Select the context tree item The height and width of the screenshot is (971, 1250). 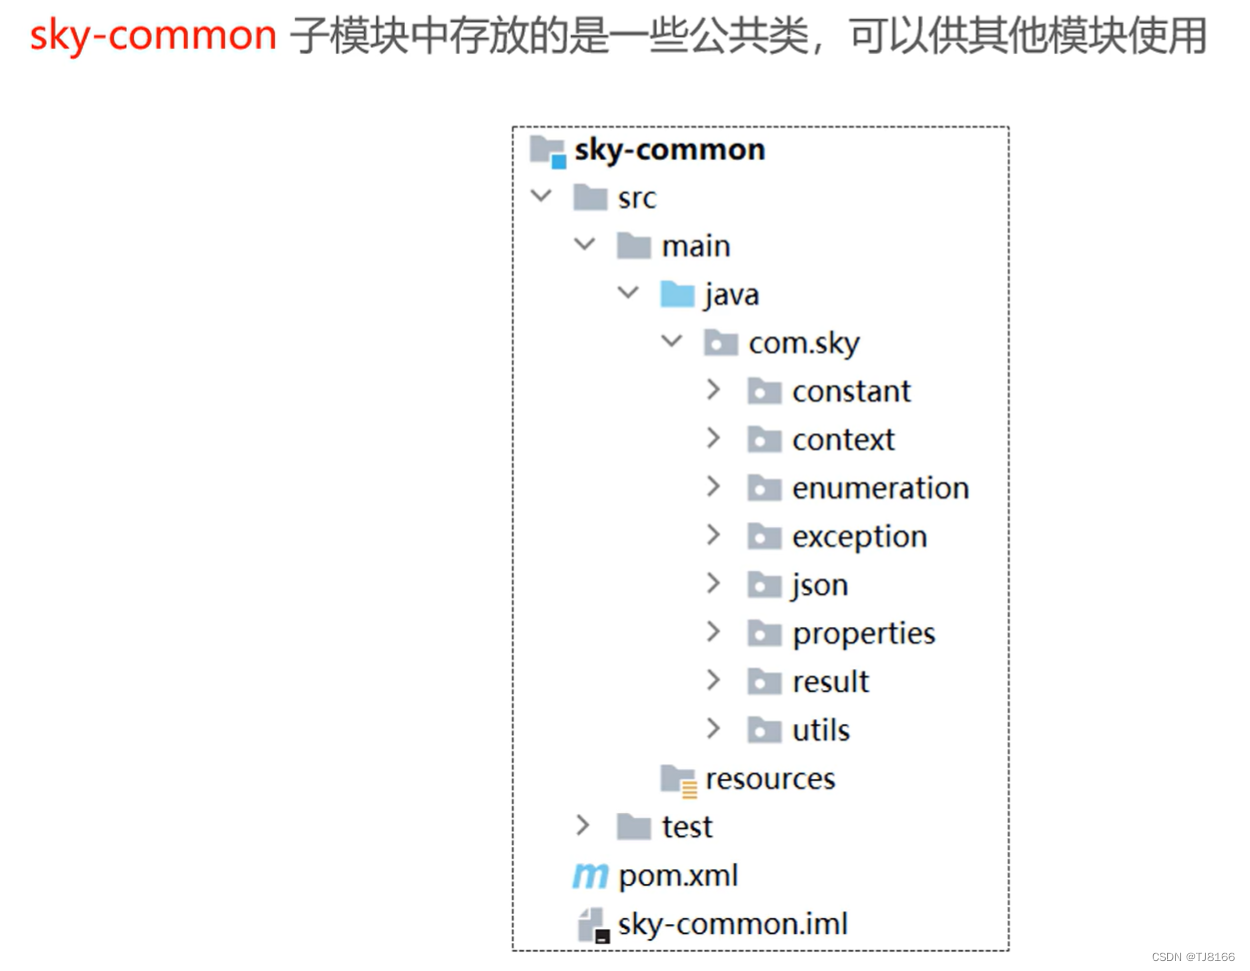coord(843,438)
